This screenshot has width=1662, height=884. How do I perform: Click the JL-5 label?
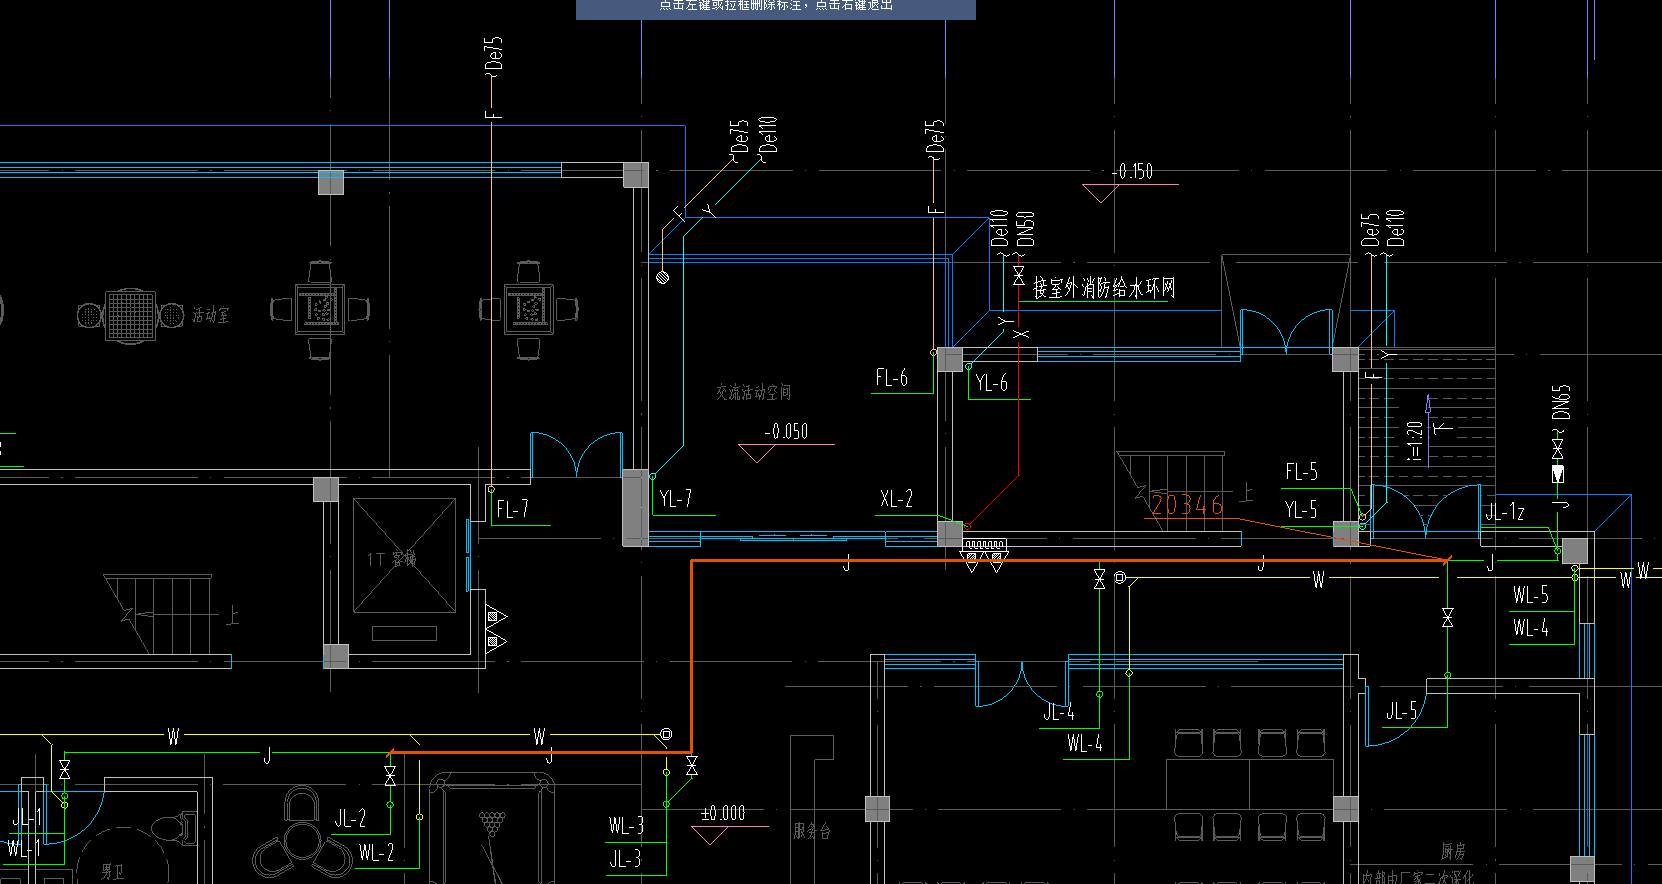(1402, 711)
